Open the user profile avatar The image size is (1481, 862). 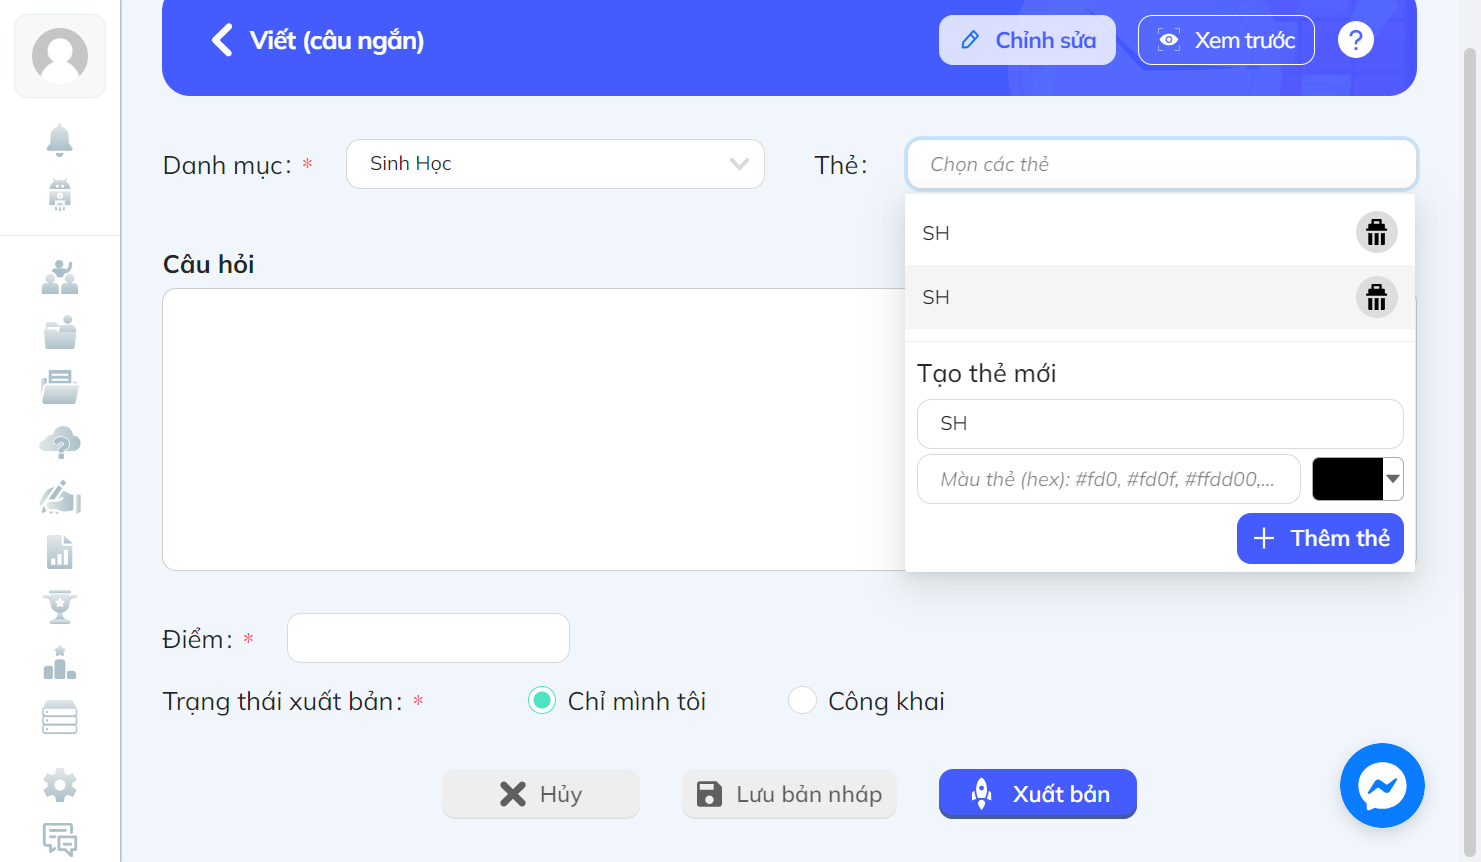60,56
